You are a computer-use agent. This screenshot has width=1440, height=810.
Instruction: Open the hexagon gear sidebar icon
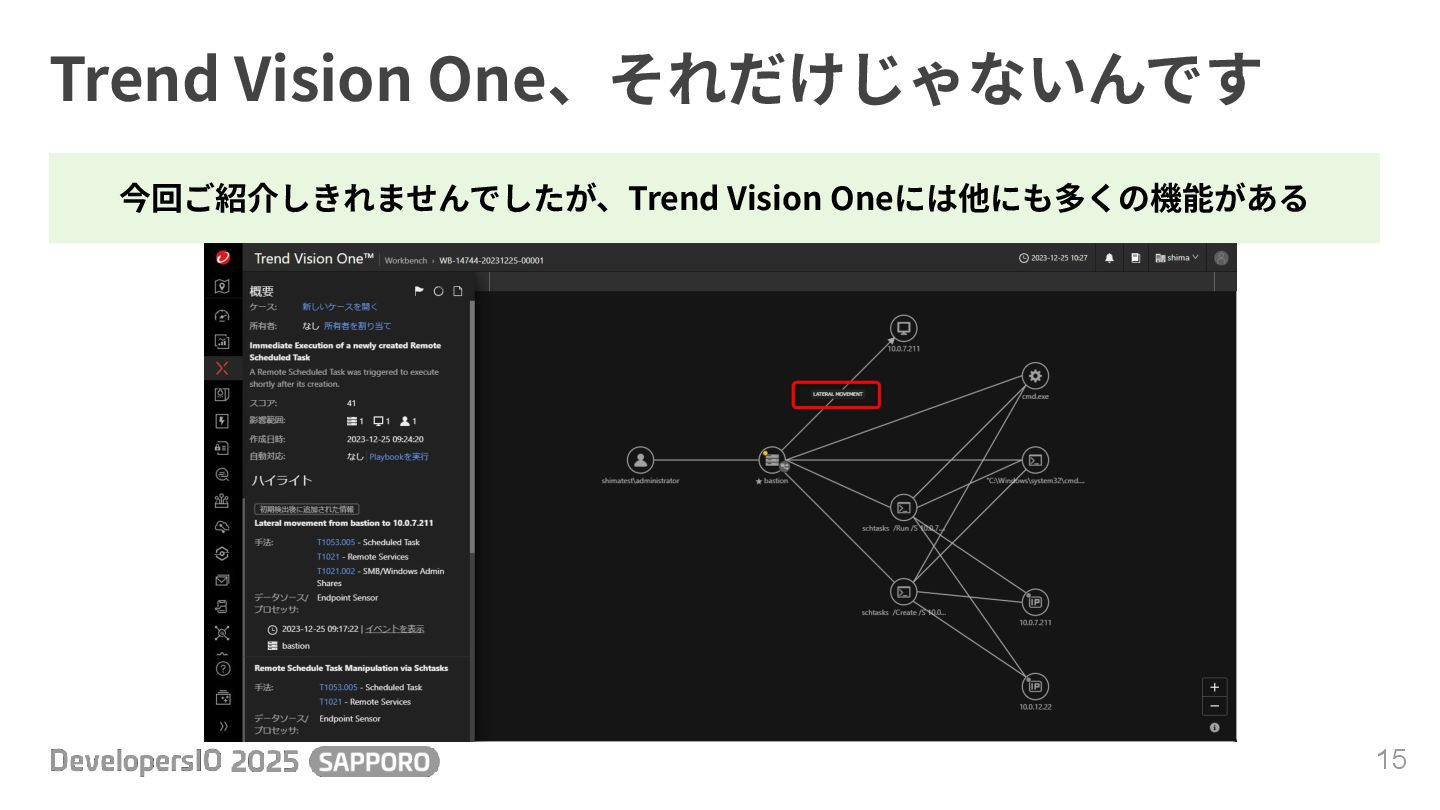tap(222, 554)
